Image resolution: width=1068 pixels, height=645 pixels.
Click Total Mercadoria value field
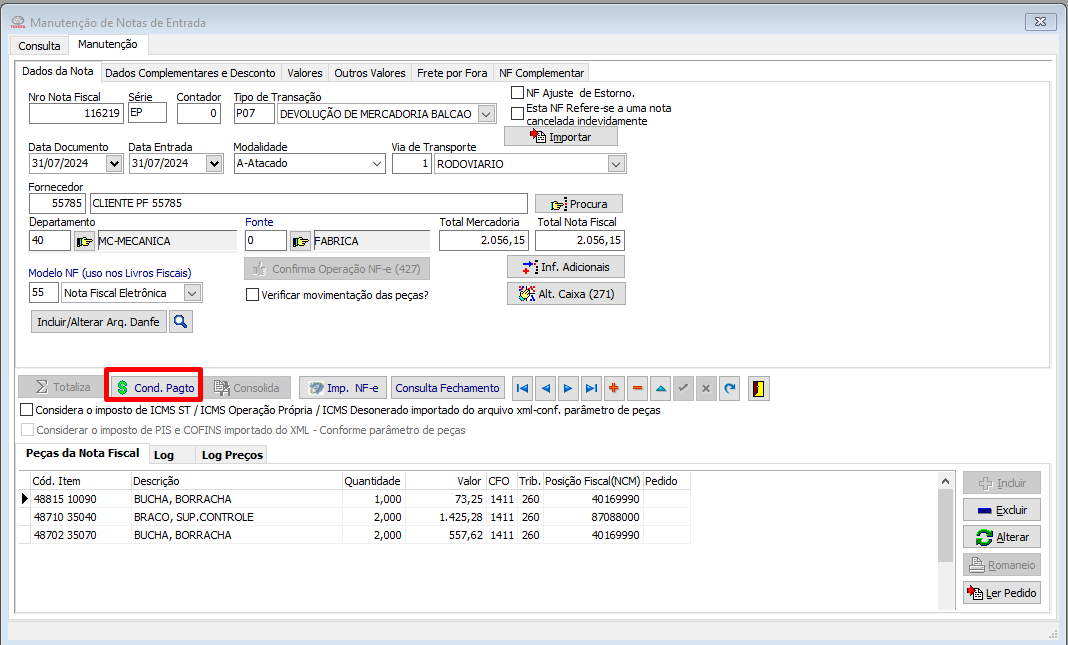(484, 240)
